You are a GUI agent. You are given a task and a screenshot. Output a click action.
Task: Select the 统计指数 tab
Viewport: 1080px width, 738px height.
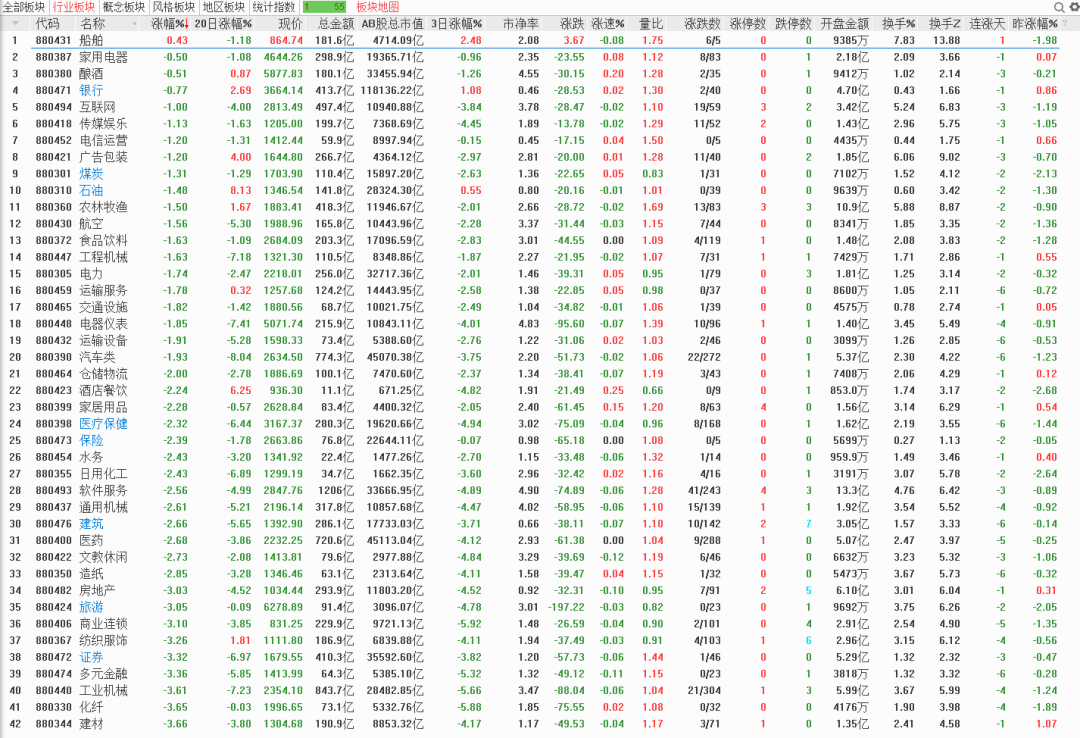273,7
